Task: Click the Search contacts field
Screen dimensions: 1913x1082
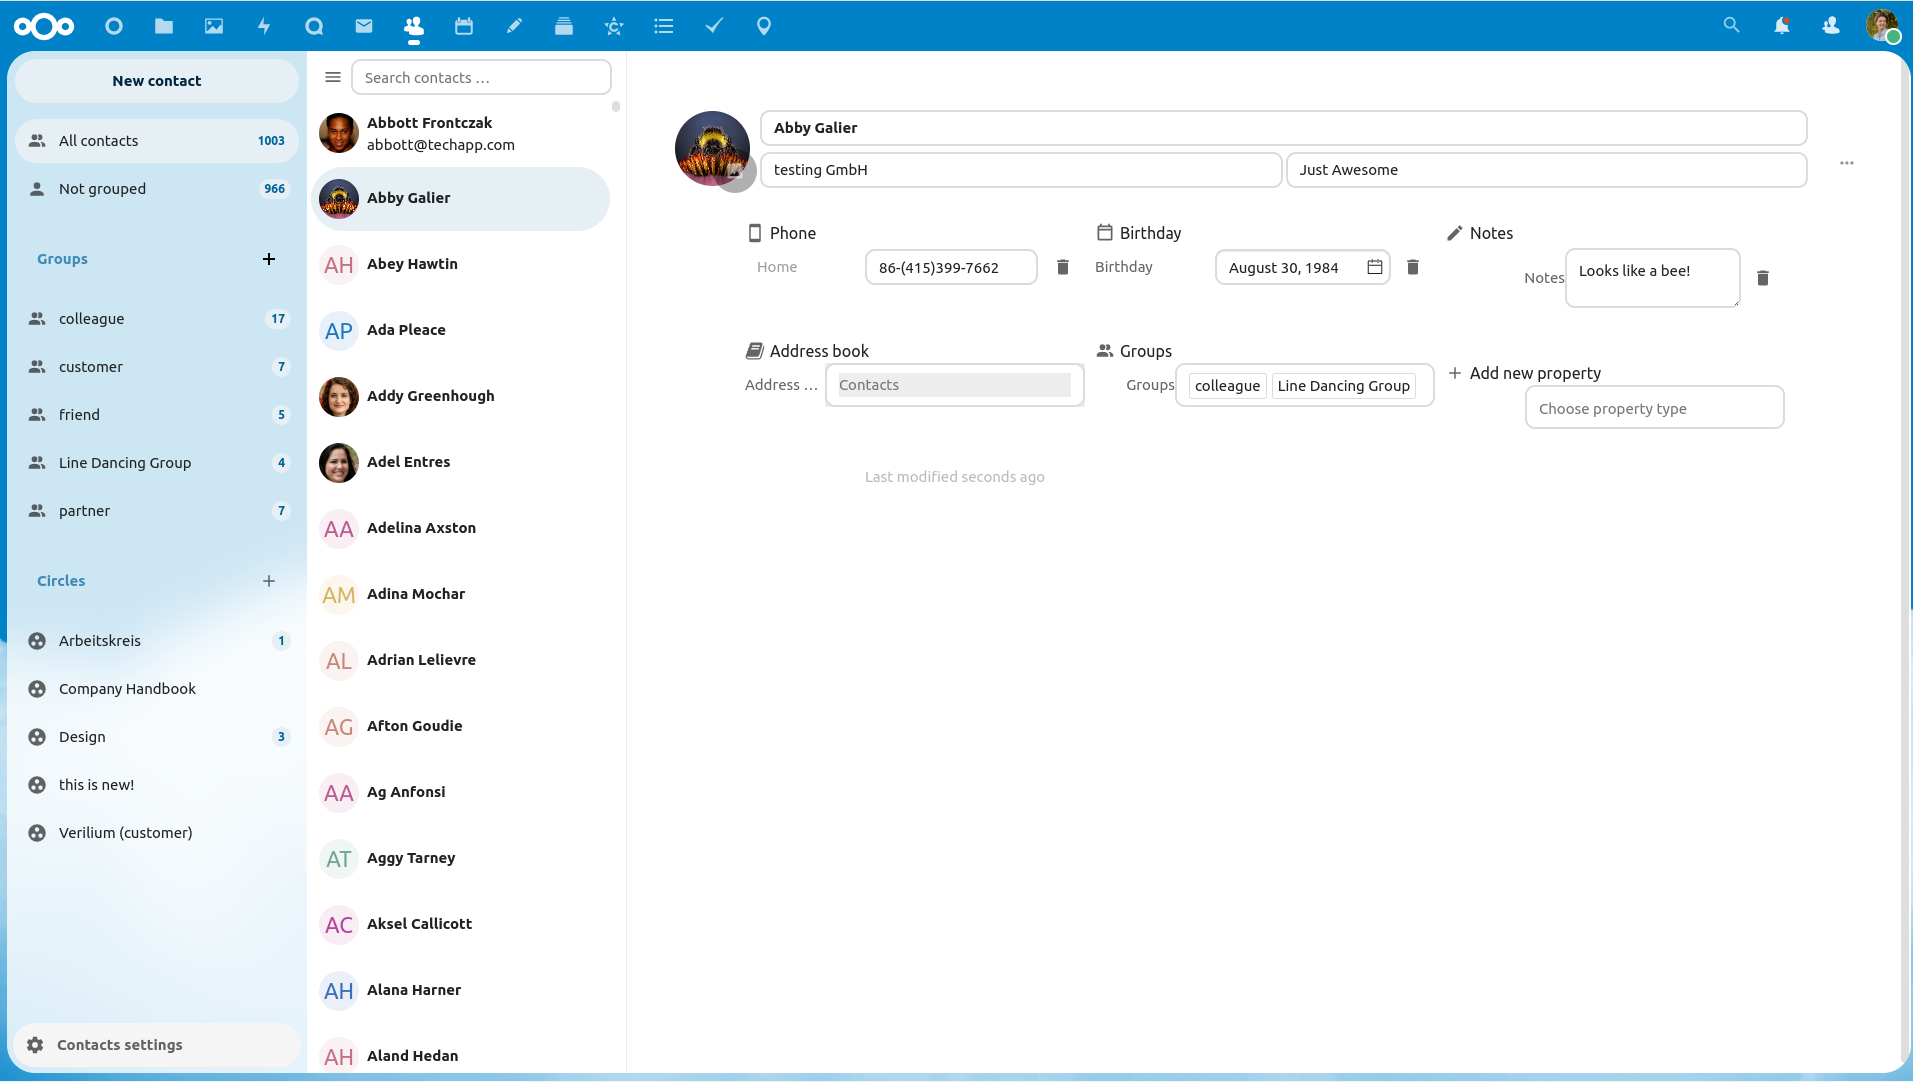Action: pyautogui.click(x=481, y=78)
